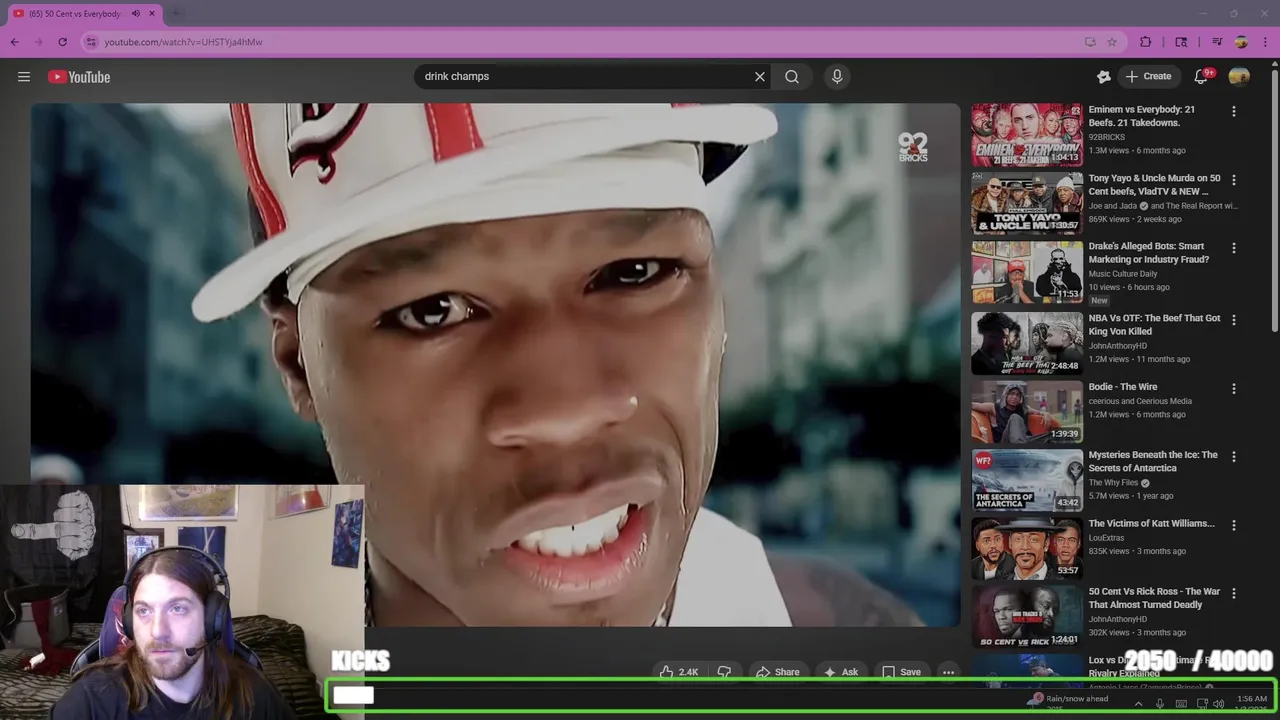Click 'JohnAnthonyHD' under NBA Vs OTF
1280x720 pixels.
1117,346
